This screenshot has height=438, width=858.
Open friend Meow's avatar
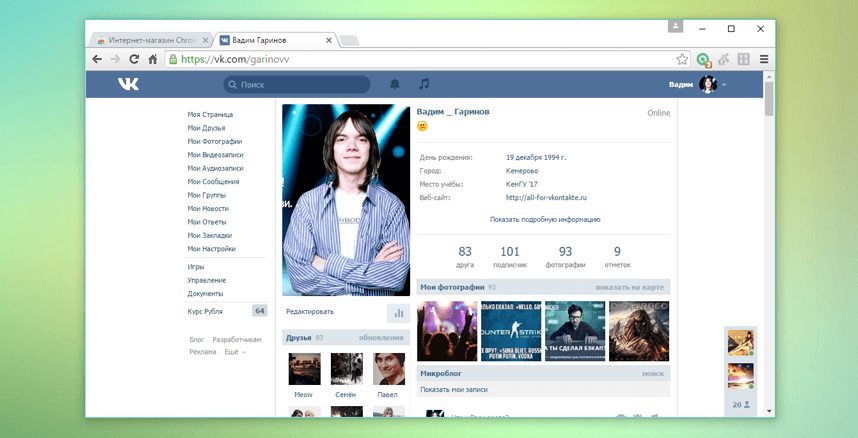(304, 369)
